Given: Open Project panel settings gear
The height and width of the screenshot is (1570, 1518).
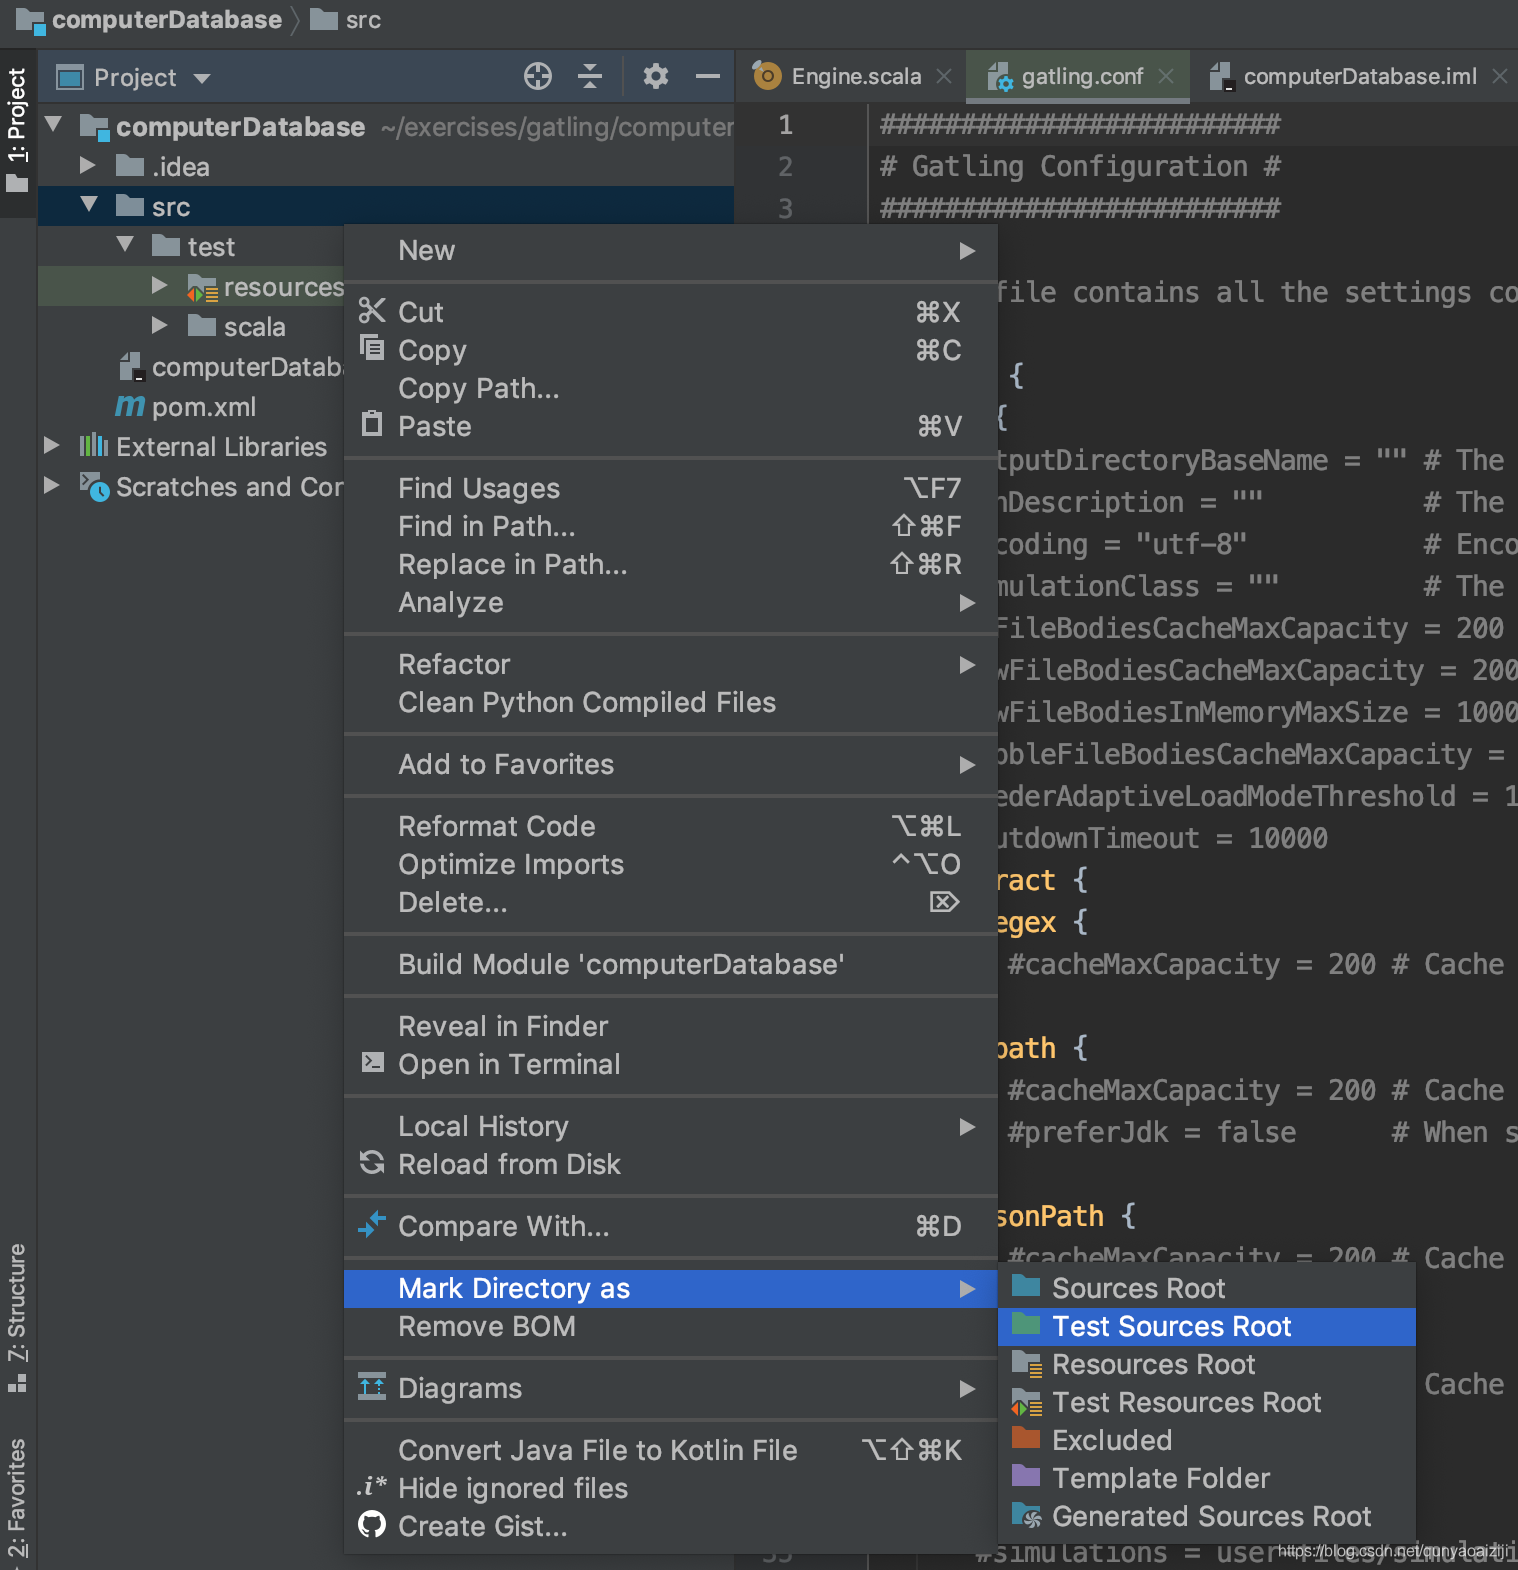Looking at the screenshot, I should (655, 76).
